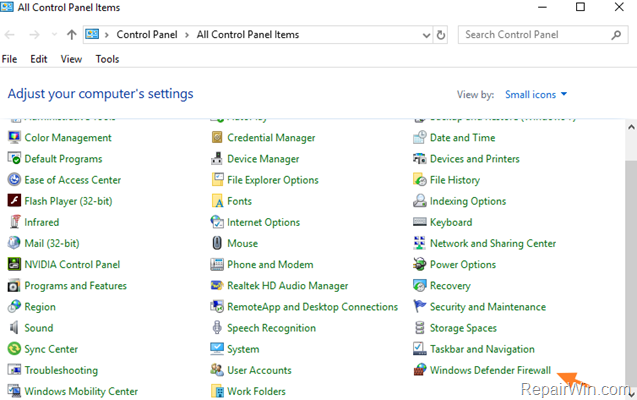Click the Sound speaker icon
This screenshot has width=637, height=400.
pyautogui.click(x=14, y=328)
